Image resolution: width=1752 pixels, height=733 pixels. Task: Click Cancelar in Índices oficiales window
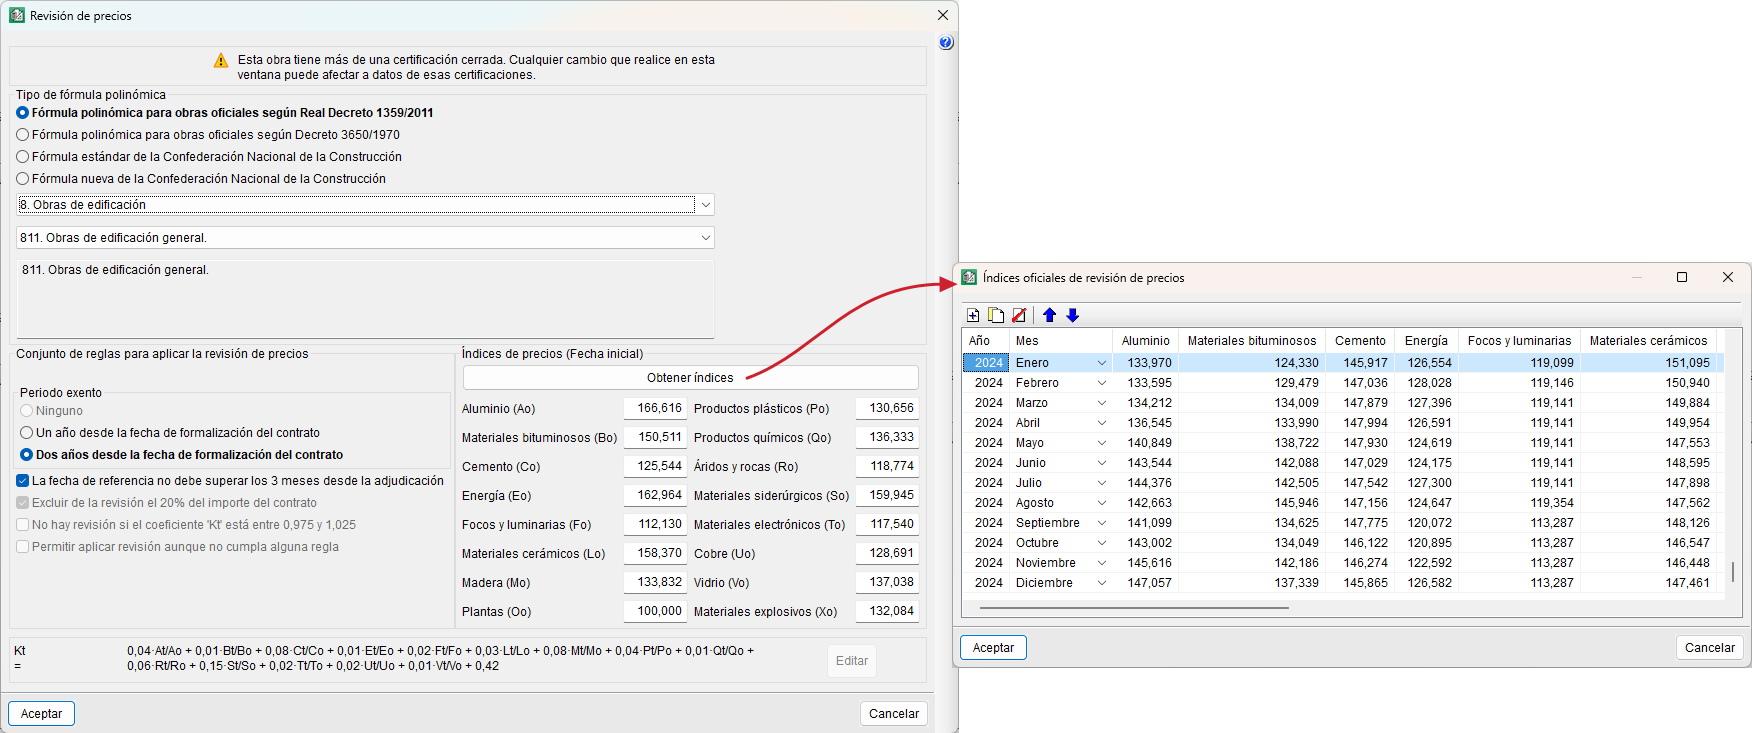point(1710,648)
